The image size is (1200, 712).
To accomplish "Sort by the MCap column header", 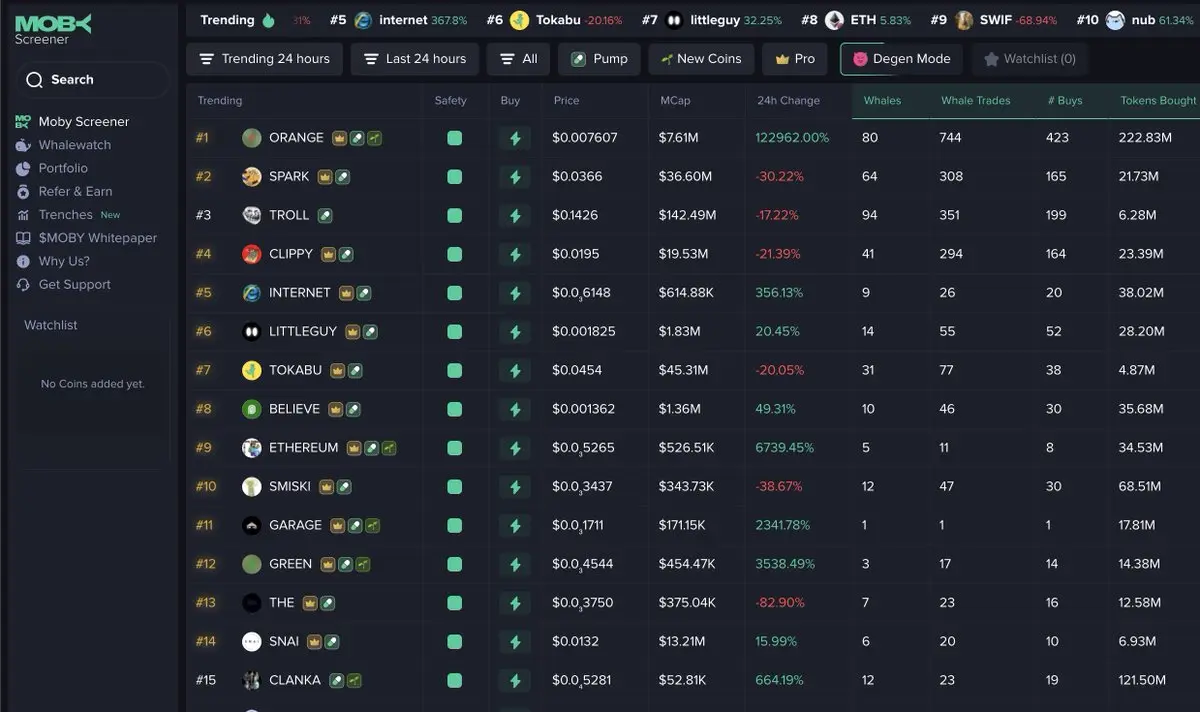I will [676, 101].
